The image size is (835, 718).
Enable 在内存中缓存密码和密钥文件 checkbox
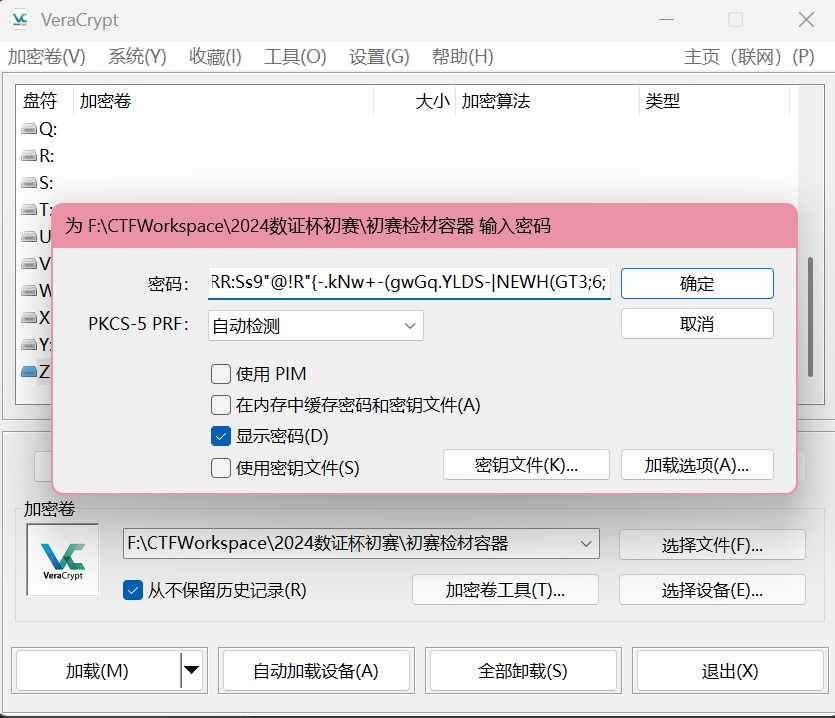pos(220,405)
